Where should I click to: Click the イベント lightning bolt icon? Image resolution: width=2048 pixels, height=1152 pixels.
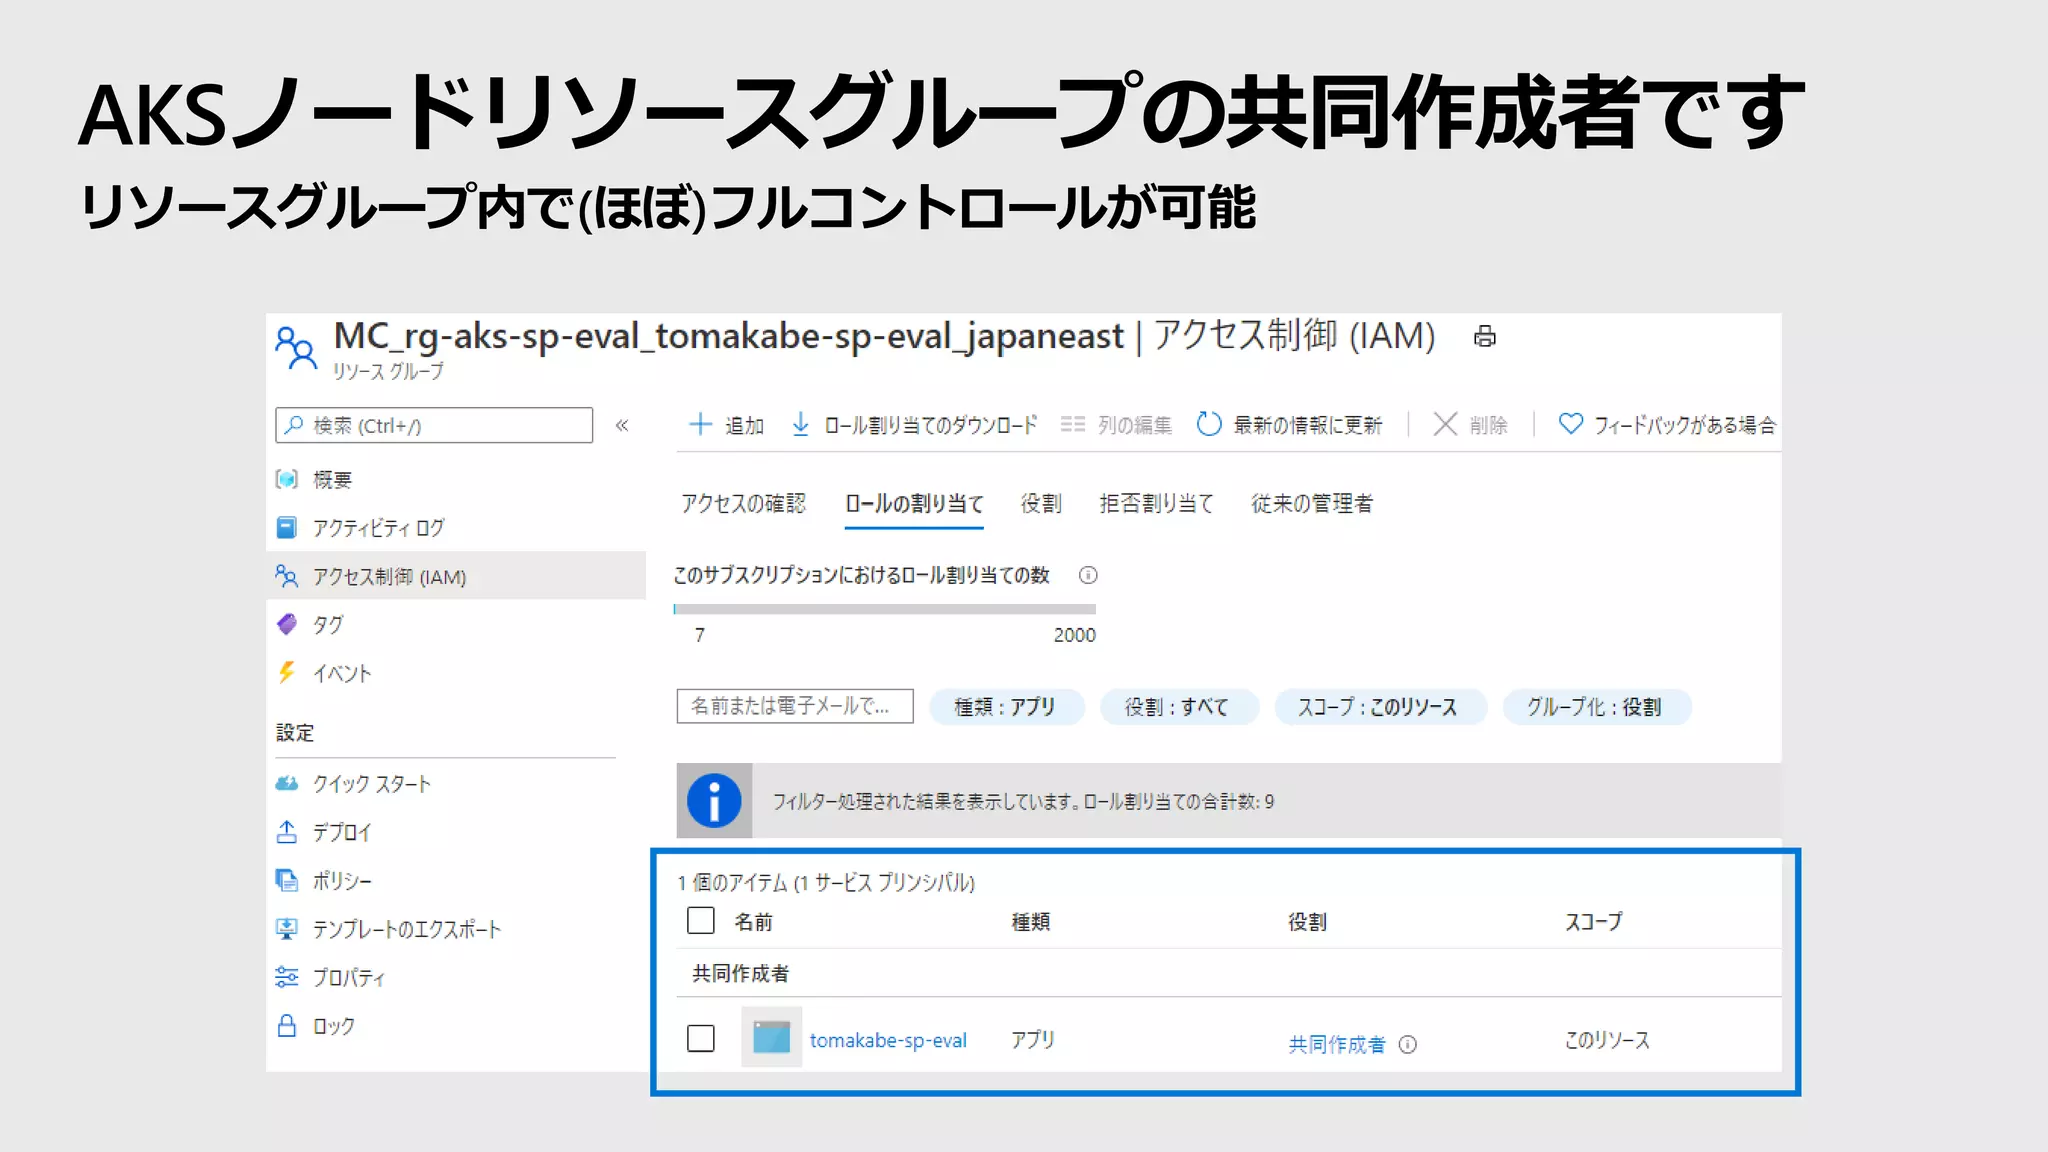pos(287,672)
